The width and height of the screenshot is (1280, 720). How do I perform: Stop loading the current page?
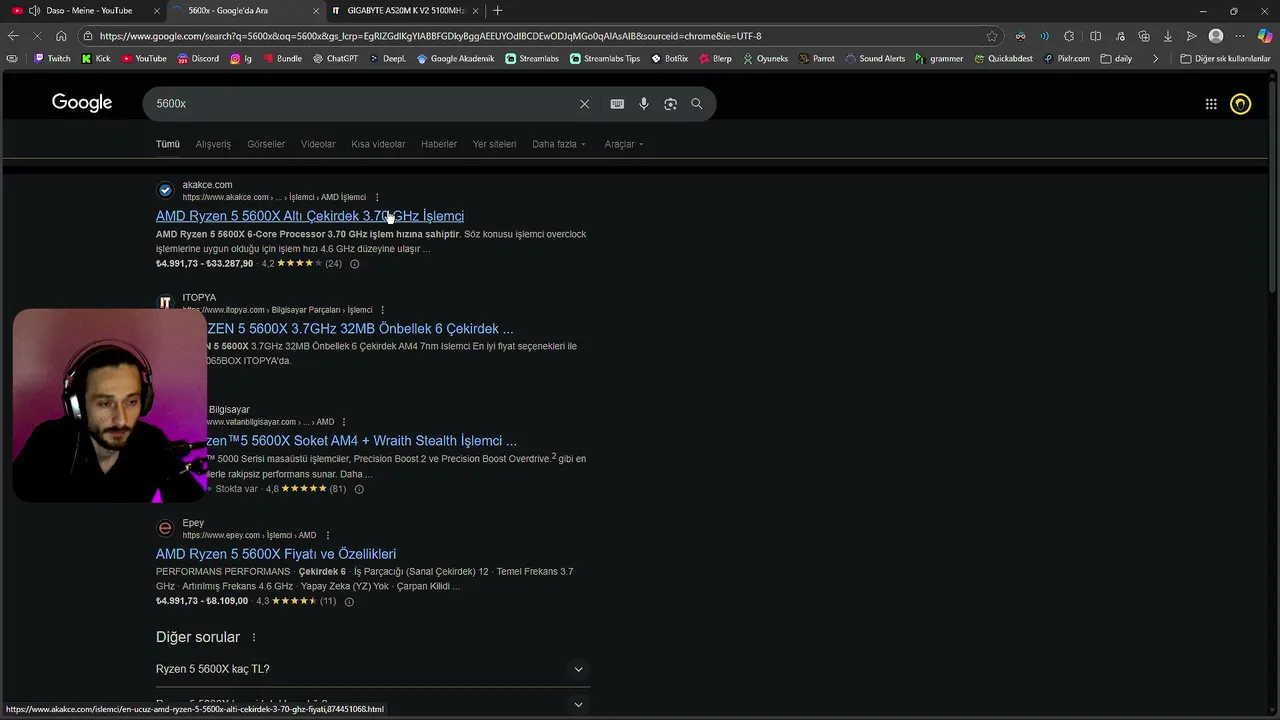tap(37, 36)
